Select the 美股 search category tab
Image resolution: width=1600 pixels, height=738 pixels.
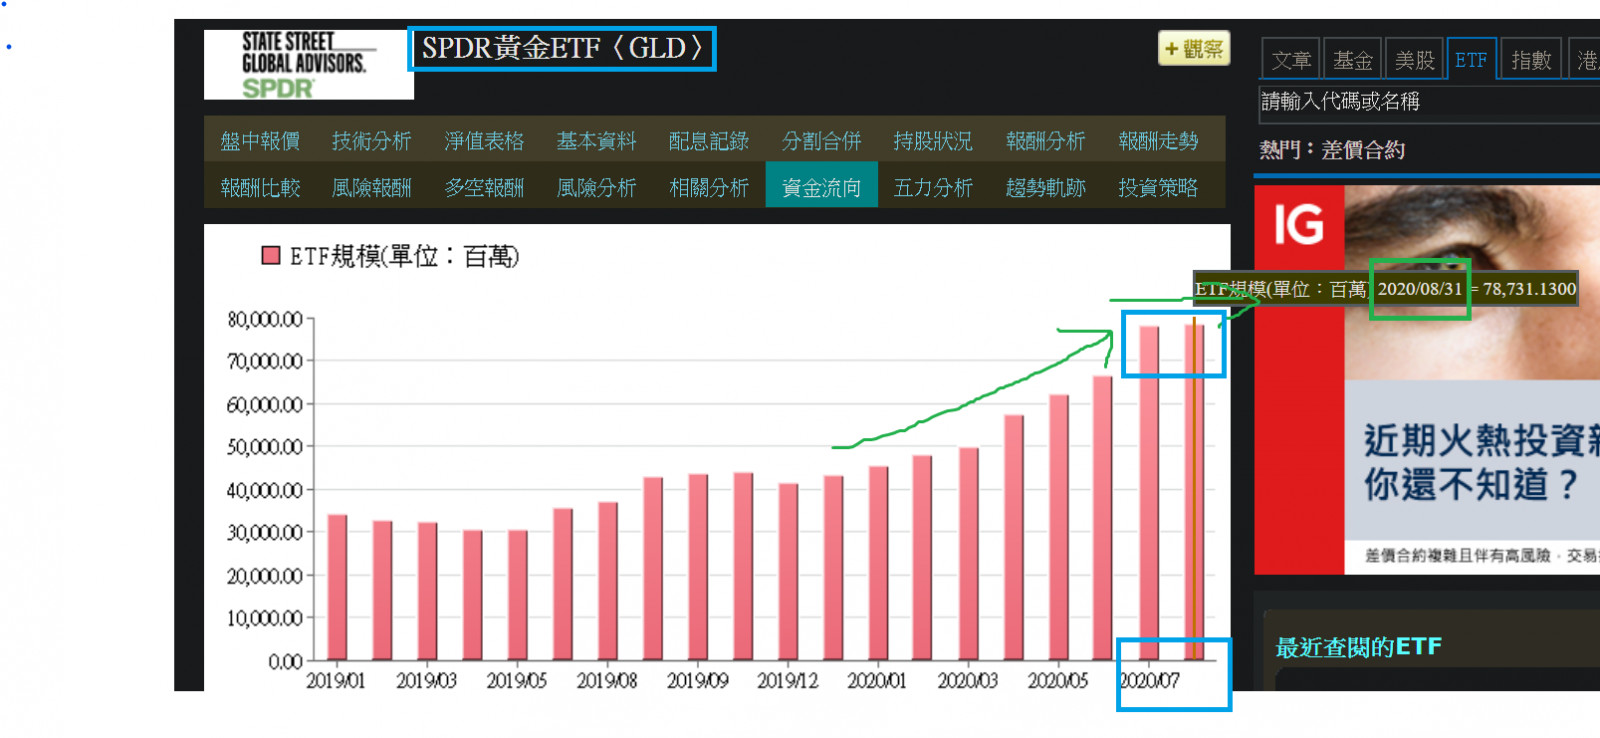1414,60
